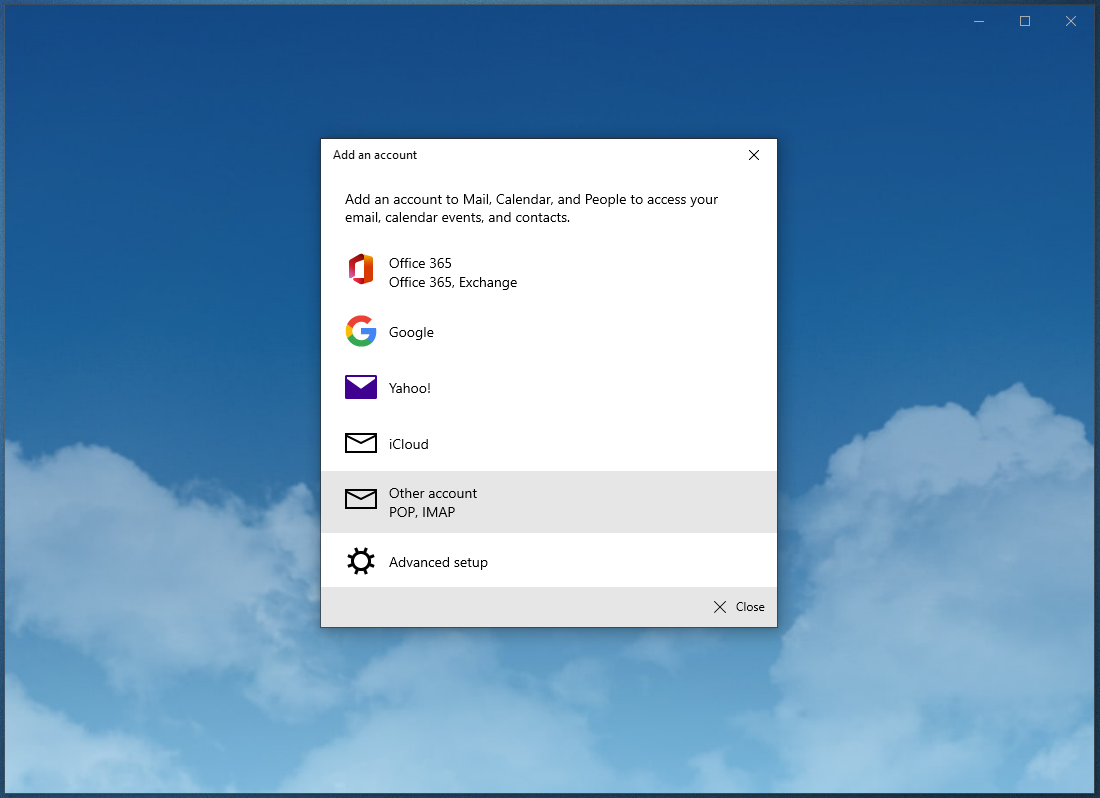Close the main app window

coord(1070,21)
